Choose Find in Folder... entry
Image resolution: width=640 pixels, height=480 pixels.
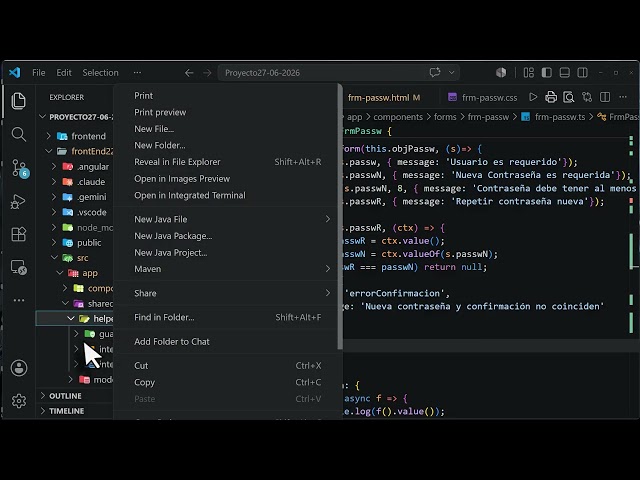pos(227,317)
